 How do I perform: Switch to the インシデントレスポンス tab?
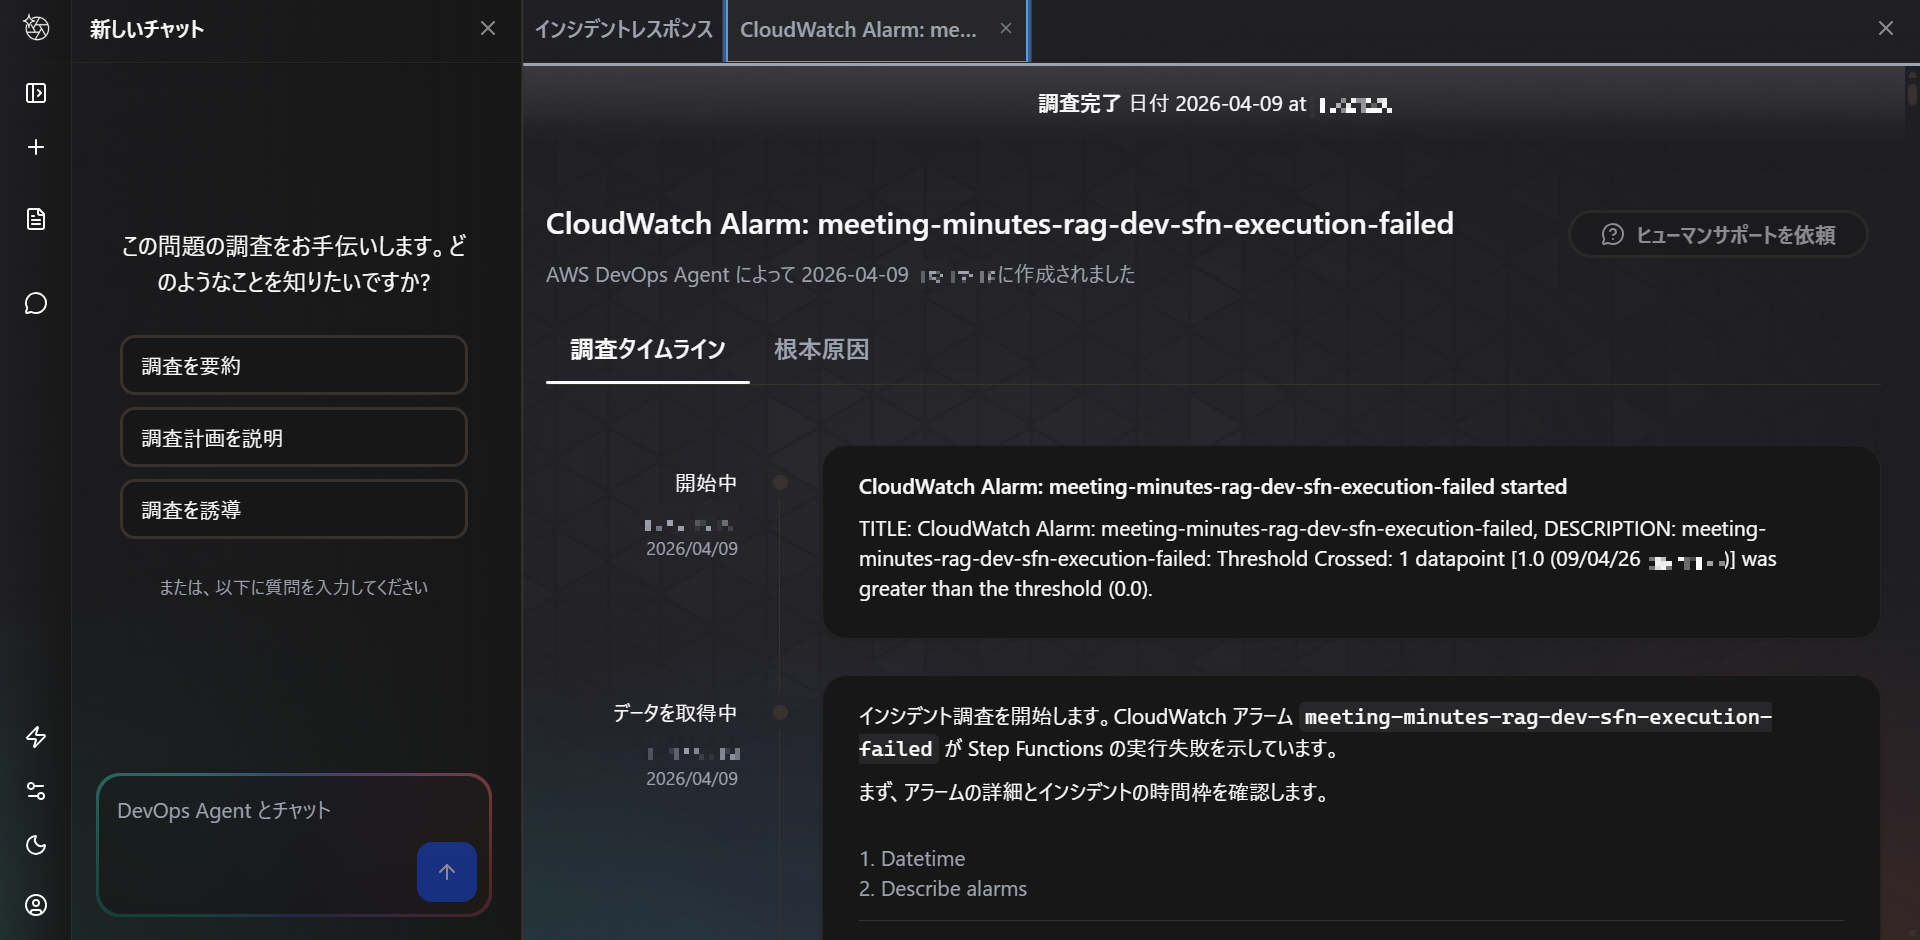pos(623,30)
